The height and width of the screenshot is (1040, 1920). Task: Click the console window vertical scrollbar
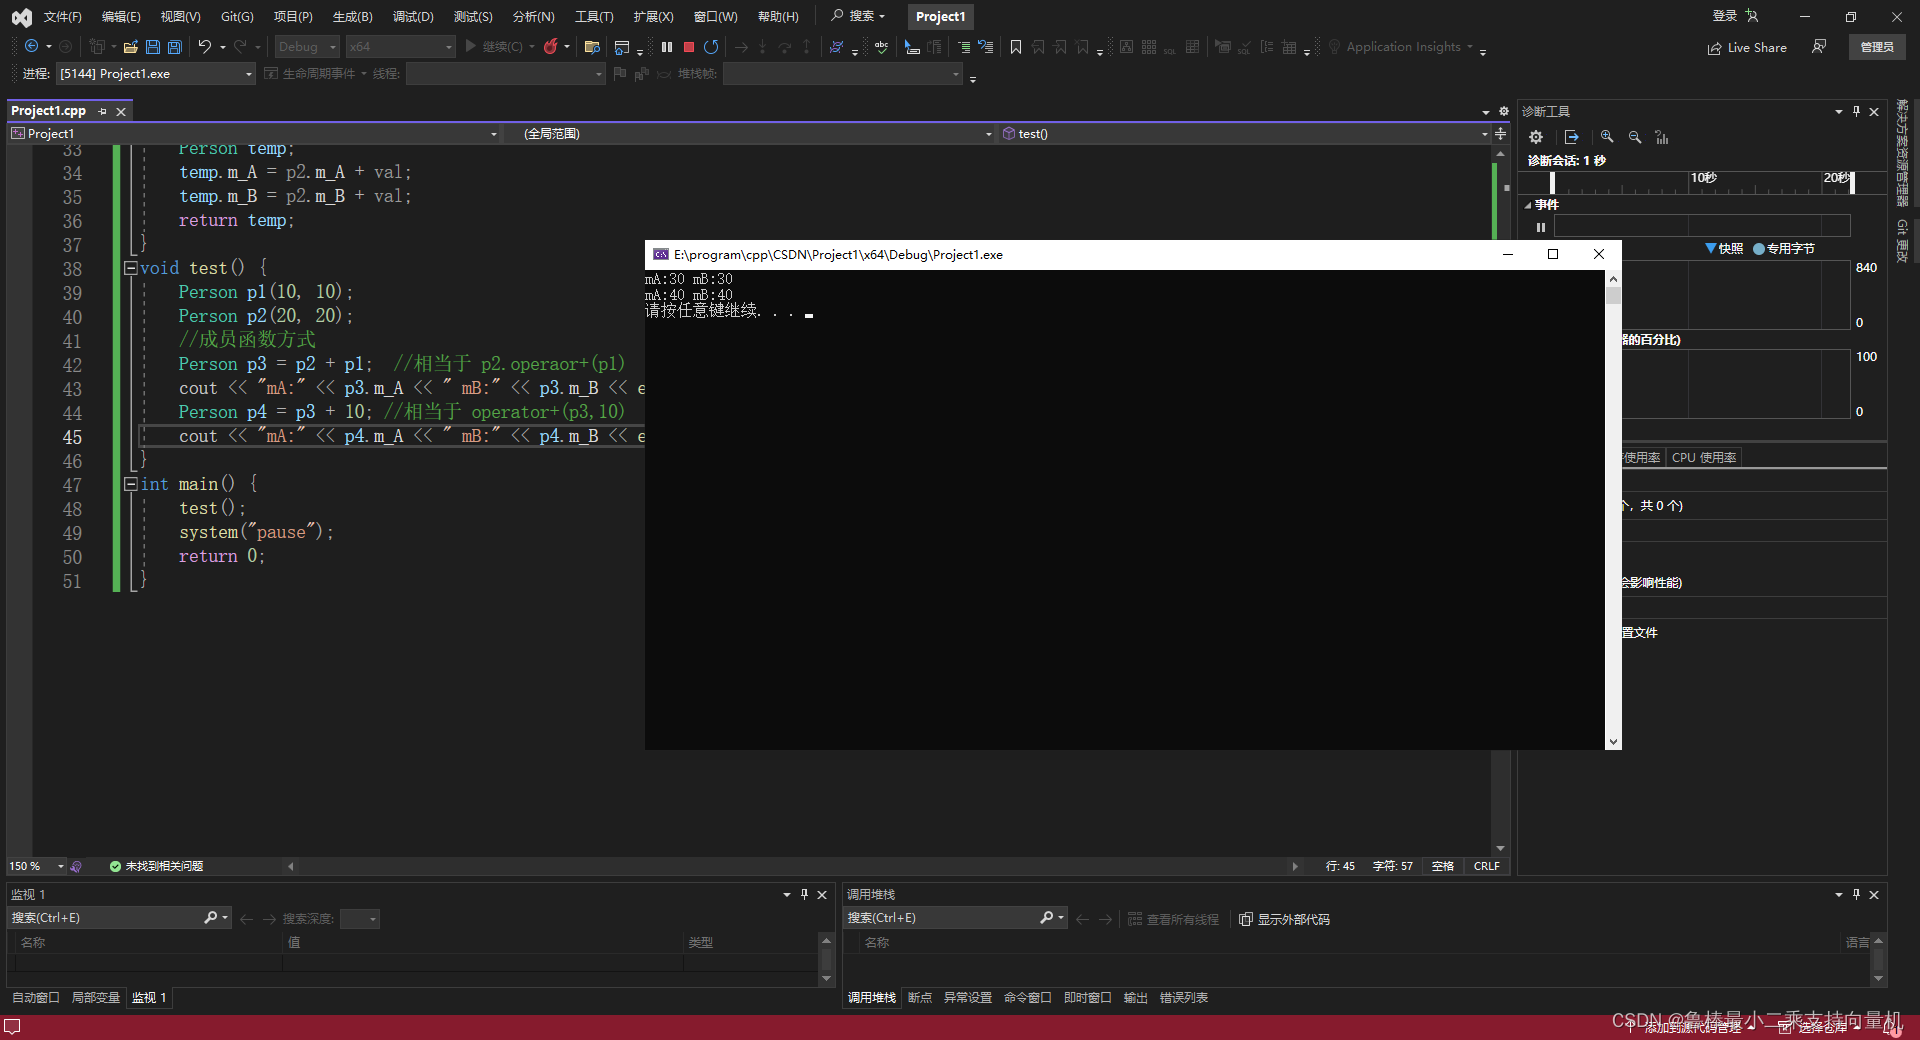[1613, 509]
